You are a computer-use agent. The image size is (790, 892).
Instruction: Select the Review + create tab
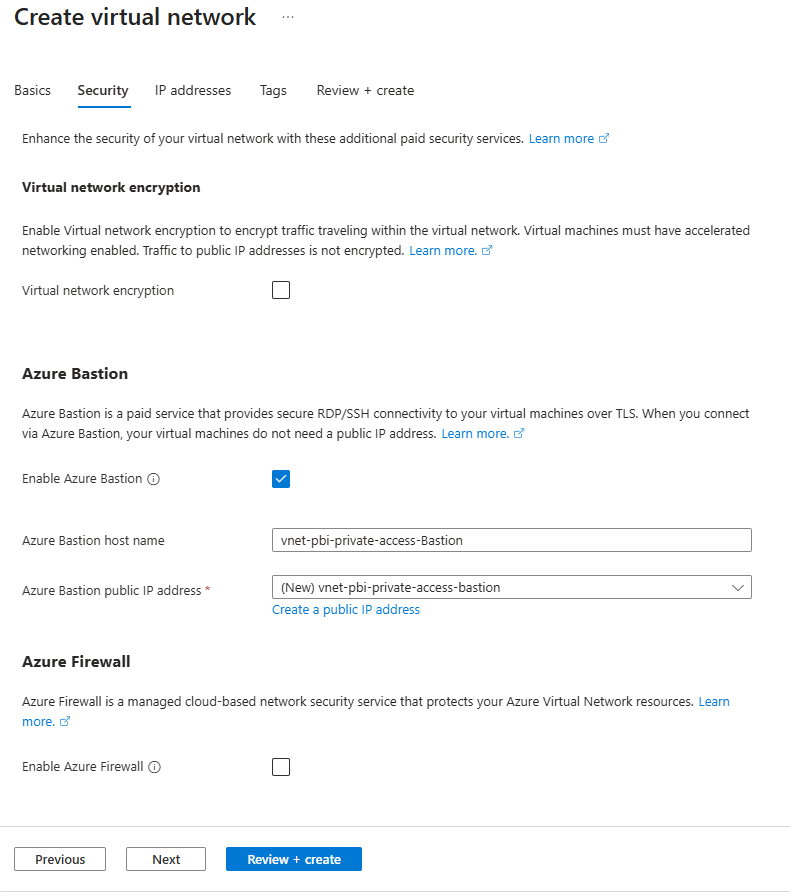(x=365, y=90)
